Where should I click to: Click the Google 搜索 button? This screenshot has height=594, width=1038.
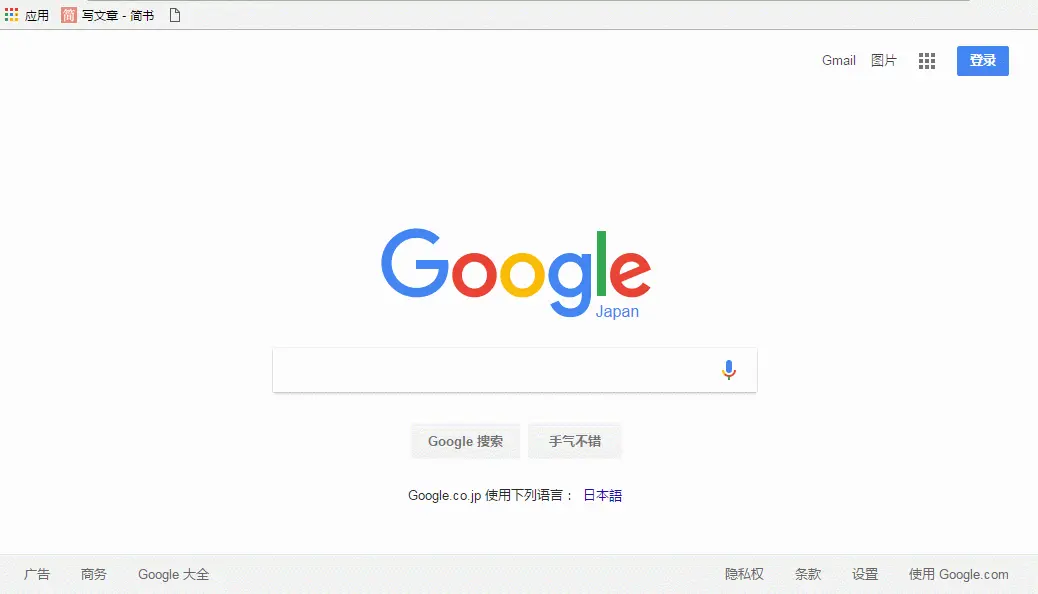465,441
